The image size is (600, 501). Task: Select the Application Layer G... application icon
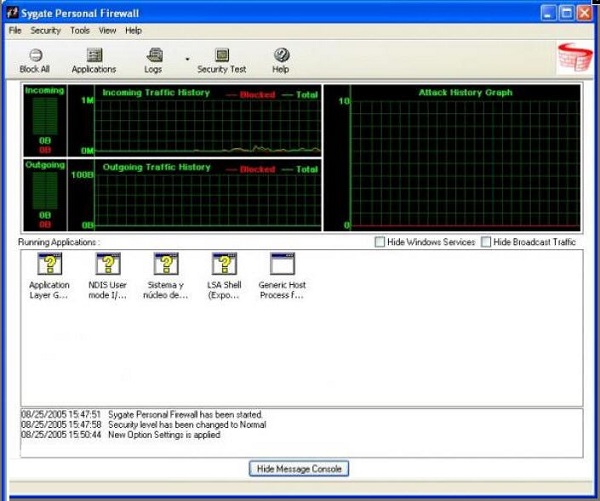tap(49, 263)
